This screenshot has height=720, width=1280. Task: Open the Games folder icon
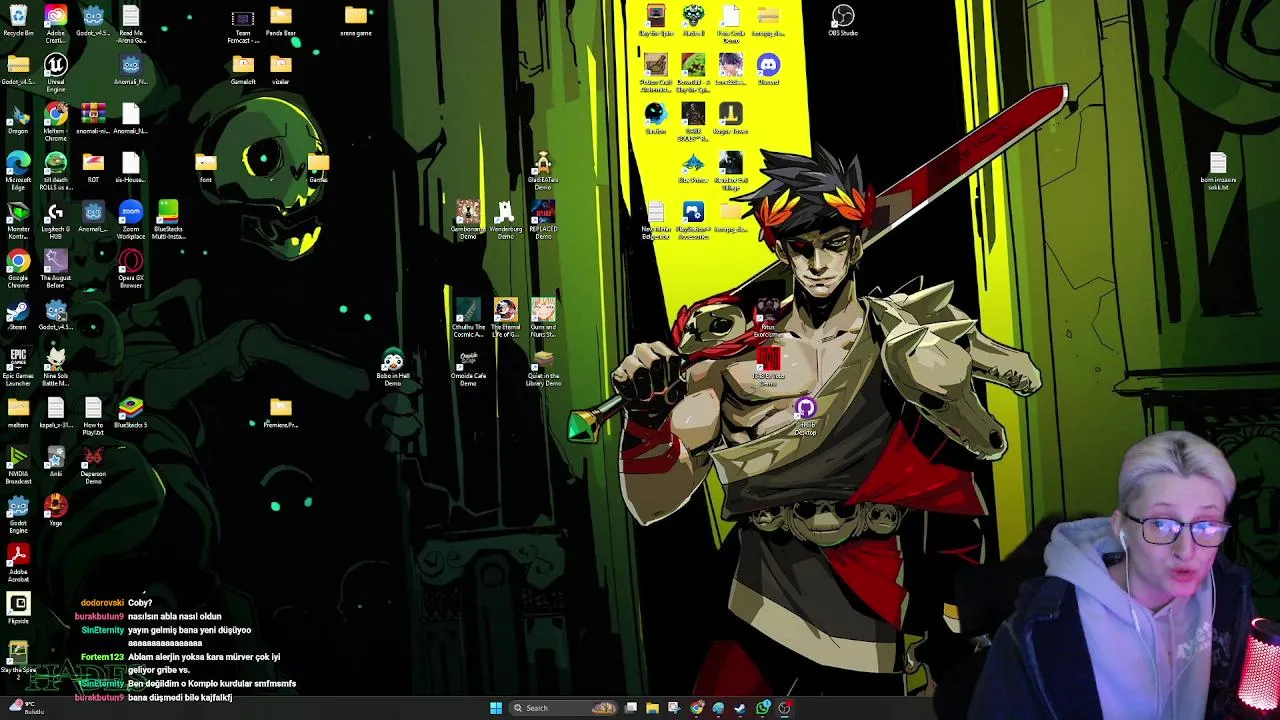(x=318, y=167)
